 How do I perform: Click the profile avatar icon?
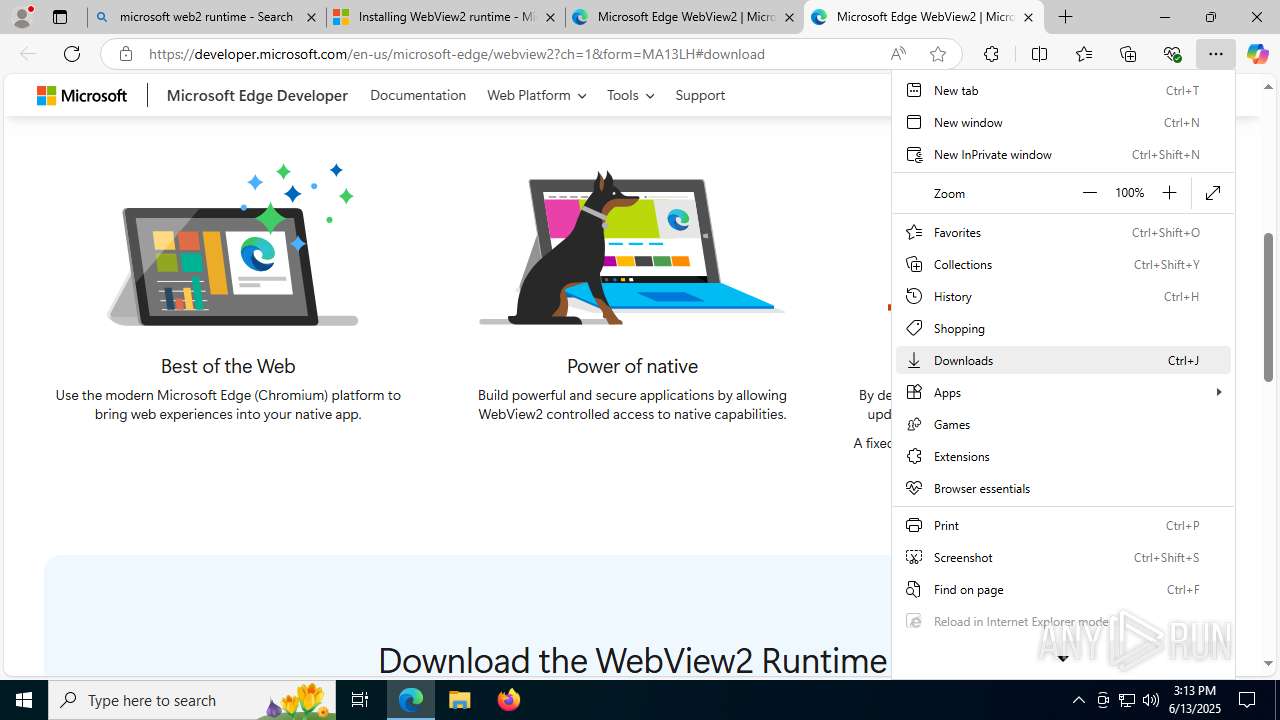(x=22, y=17)
